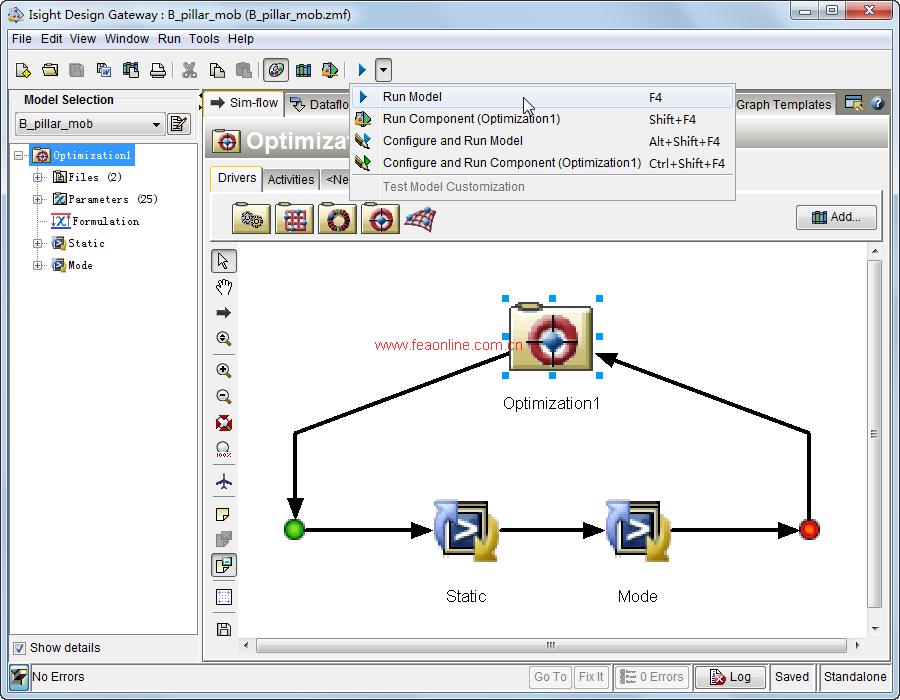The height and width of the screenshot is (700, 900).
Task: Click the airplane icon in canvas toolbar
Action: click(x=224, y=482)
